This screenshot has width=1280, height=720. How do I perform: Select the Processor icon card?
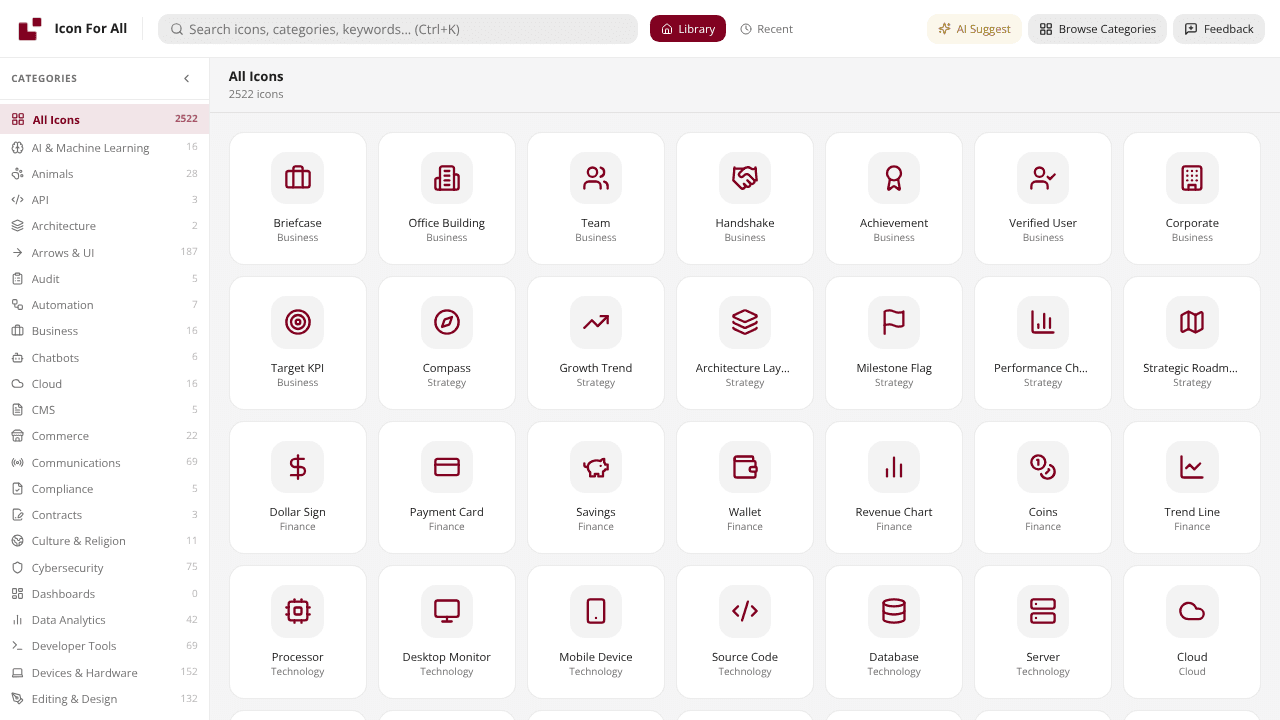[298, 632]
